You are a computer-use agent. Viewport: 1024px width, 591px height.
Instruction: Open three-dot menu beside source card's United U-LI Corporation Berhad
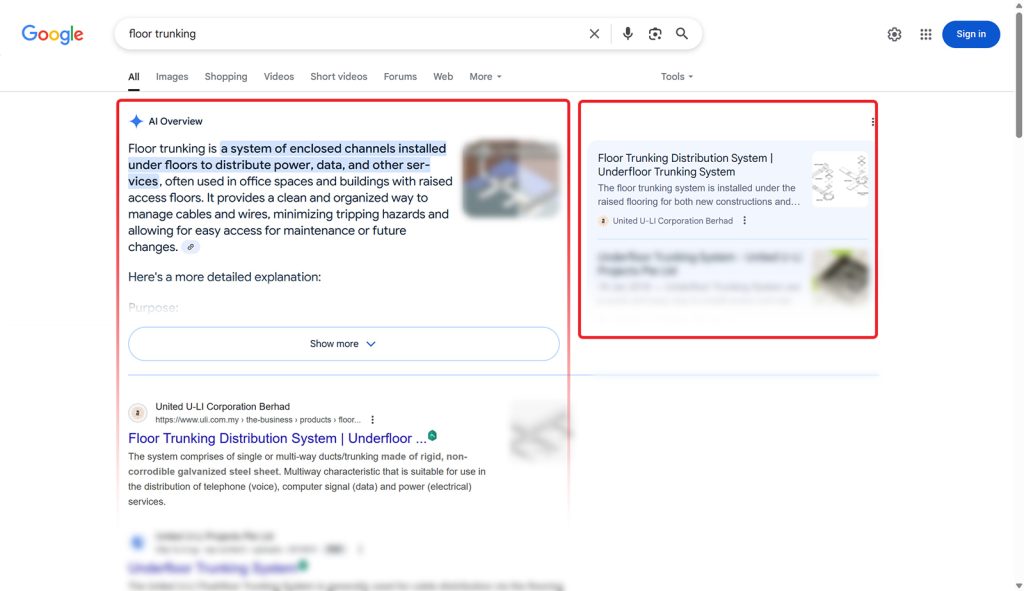pos(744,221)
